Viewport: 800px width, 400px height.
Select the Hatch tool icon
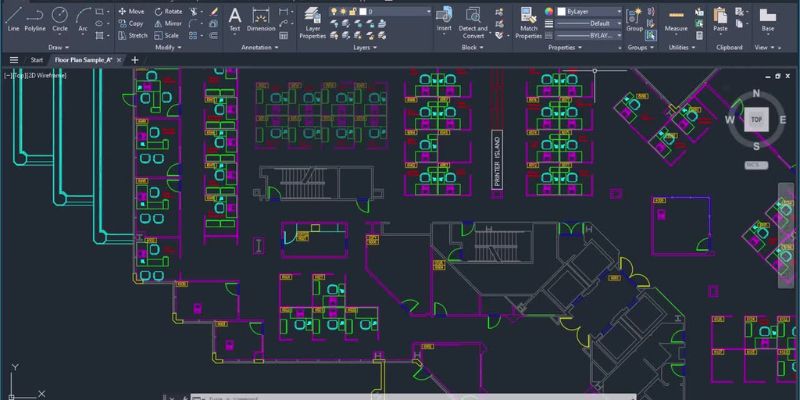coord(99,36)
